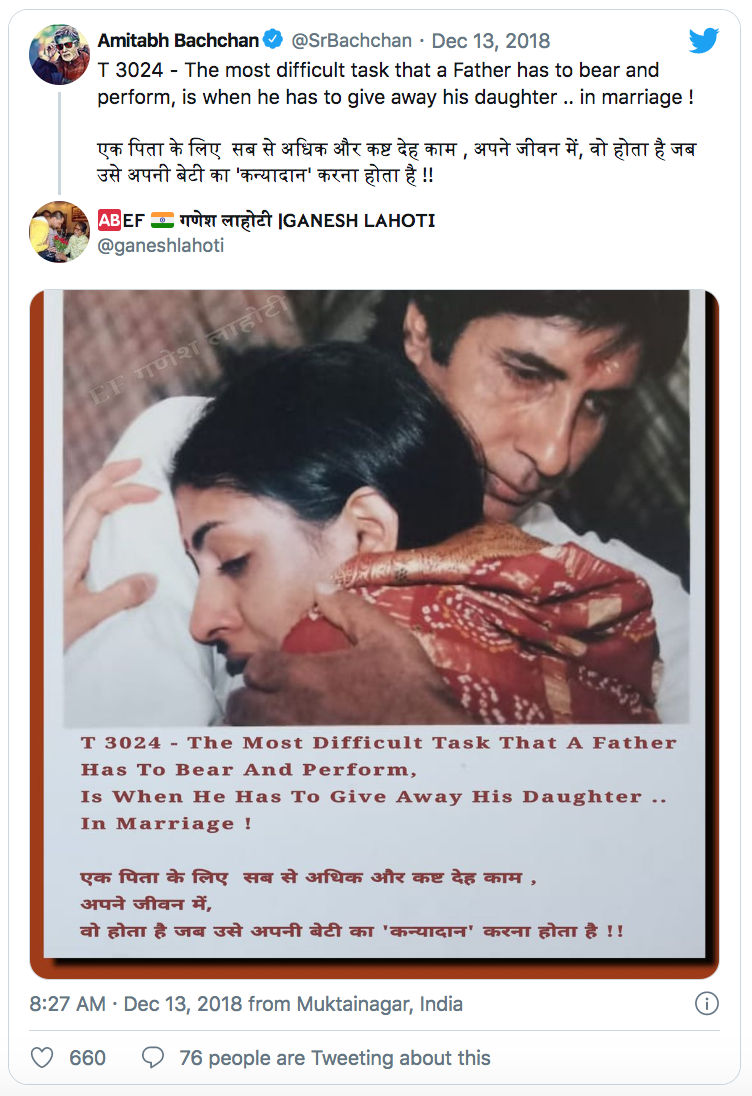Click the Hindi tweet text paragraph
The width and height of the screenshot is (752, 1096).
click(x=396, y=161)
